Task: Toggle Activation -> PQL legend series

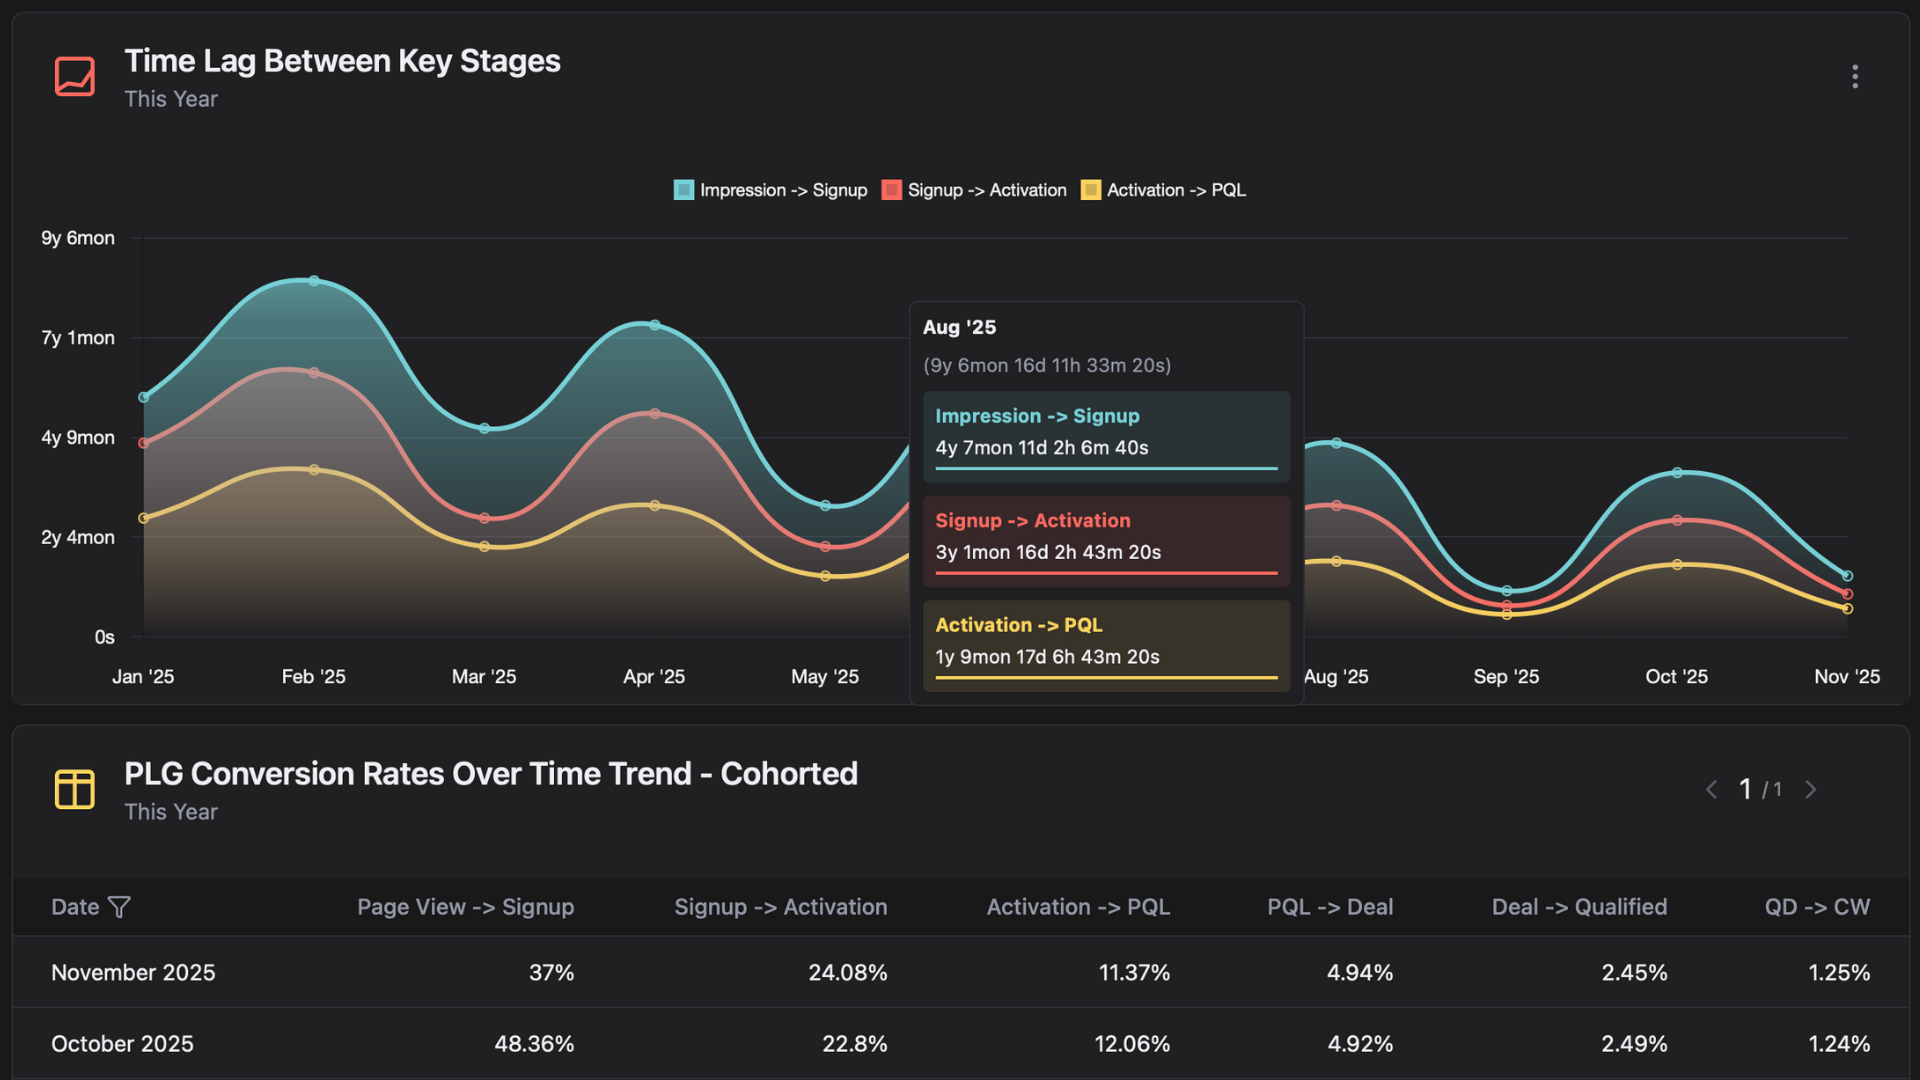Action: click(x=1175, y=190)
